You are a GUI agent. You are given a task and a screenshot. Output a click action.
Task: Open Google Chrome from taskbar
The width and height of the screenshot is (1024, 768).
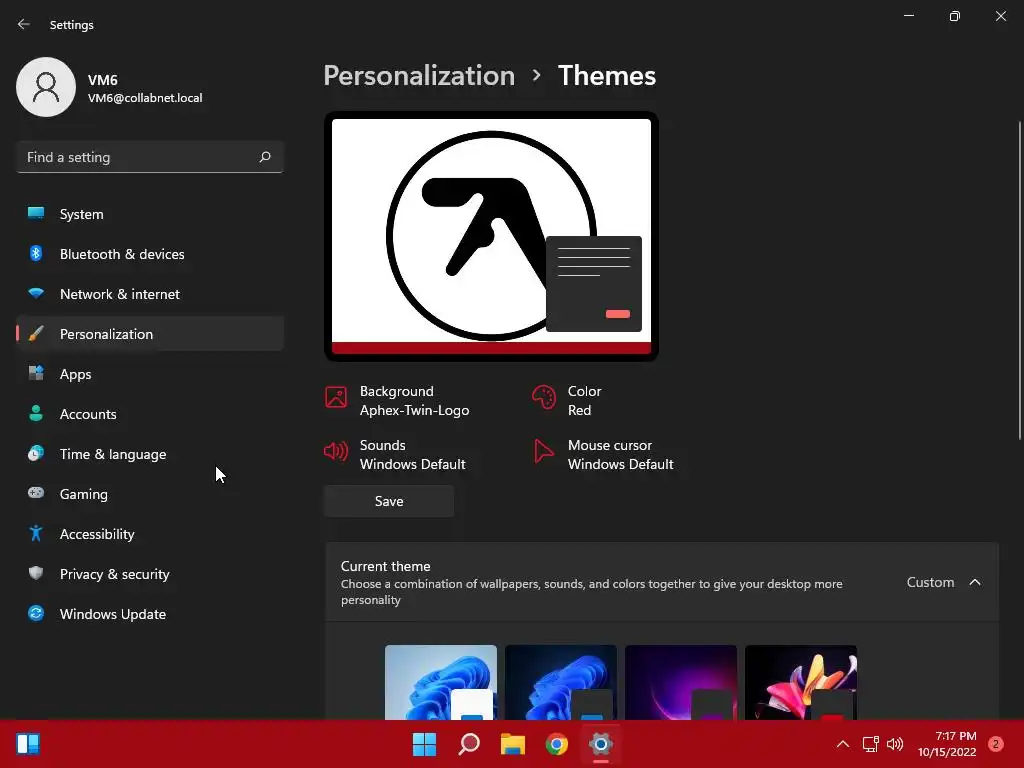point(556,744)
